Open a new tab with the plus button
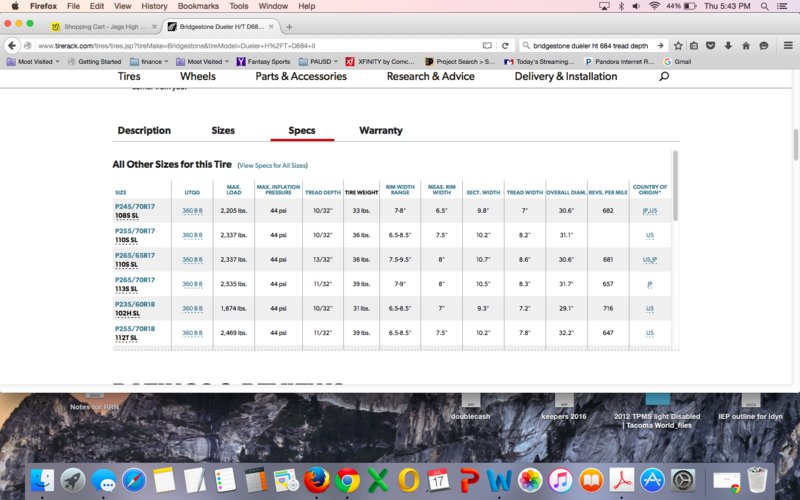This screenshot has width=800, height=500. click(289, 27)
